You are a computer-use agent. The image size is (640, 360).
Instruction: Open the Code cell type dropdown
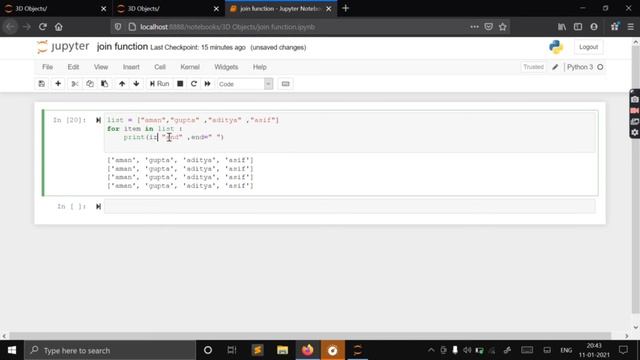(x=245, y=84)
